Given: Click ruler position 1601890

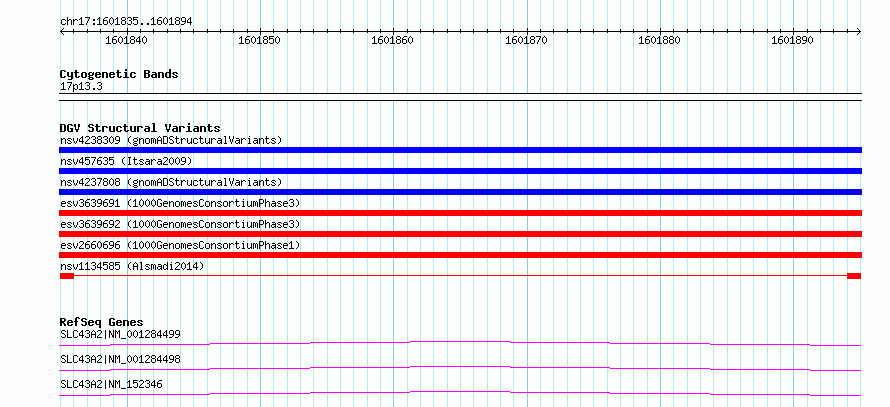Looking at the screenshot, I should pyautogui.click(x=794, y=40).
